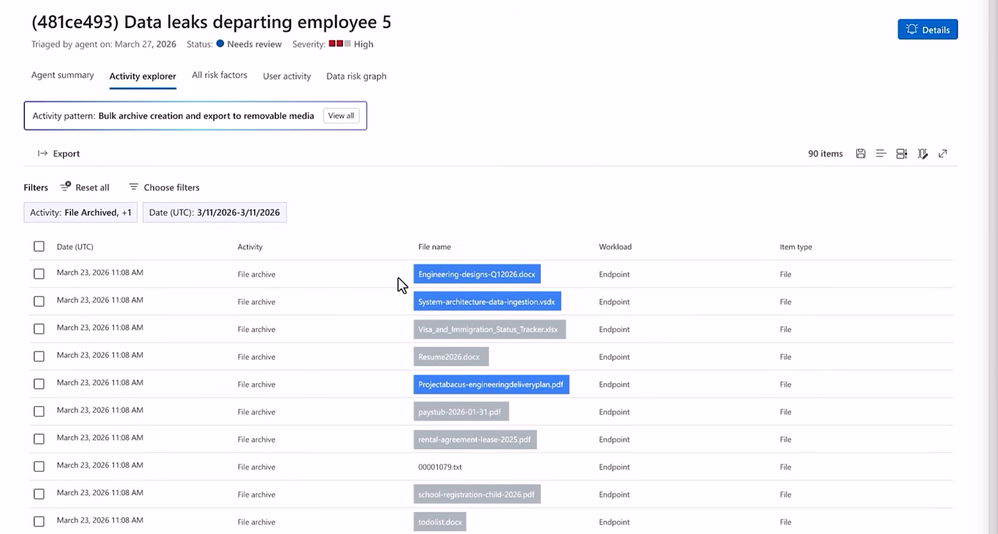Click the Item type column header
This screenshot has width=998, height=534.
(x=796, y=247)
